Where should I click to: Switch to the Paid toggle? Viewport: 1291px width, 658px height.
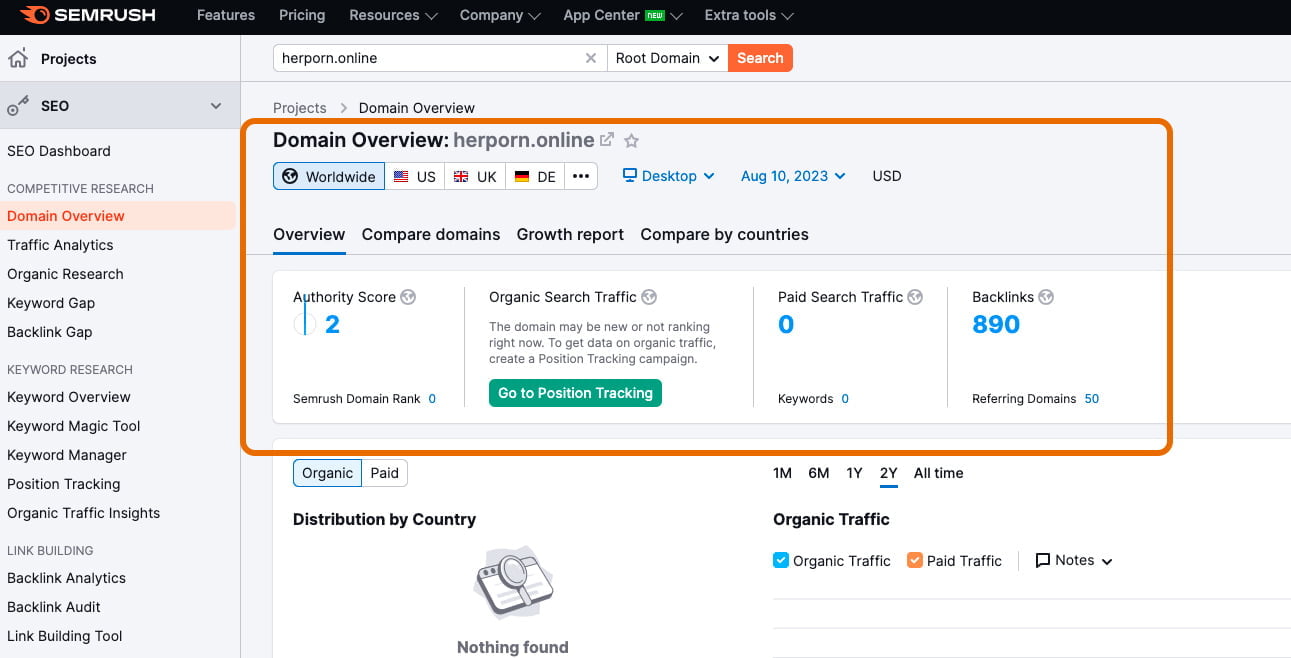tap(385, 473)
